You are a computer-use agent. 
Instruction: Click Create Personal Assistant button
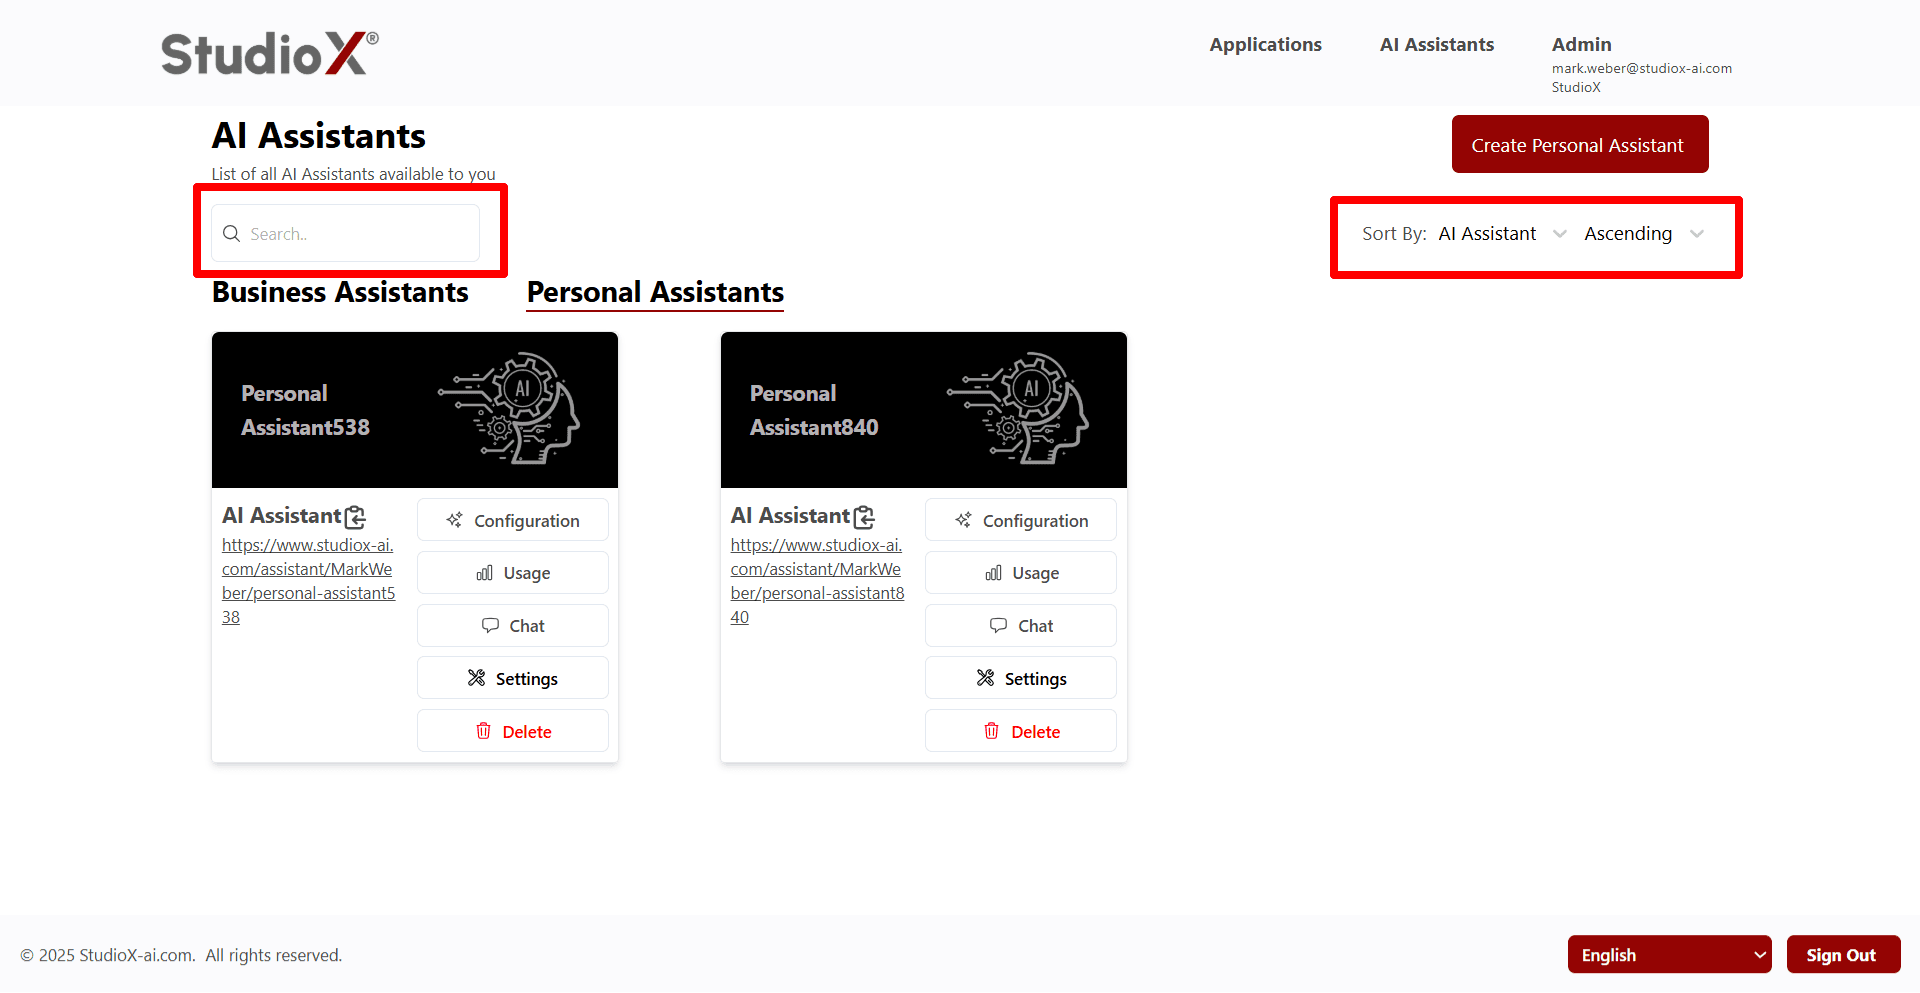point(1579,144)
